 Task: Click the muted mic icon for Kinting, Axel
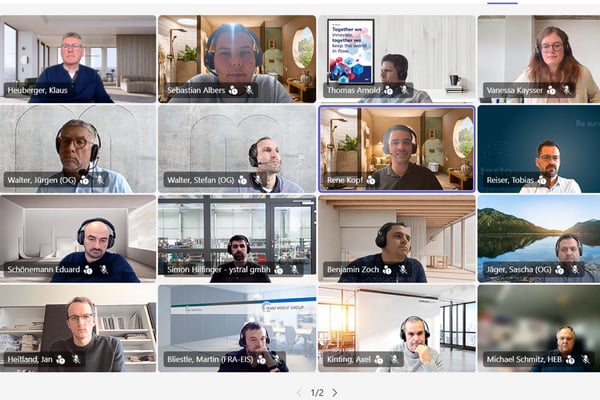(394, 359)
